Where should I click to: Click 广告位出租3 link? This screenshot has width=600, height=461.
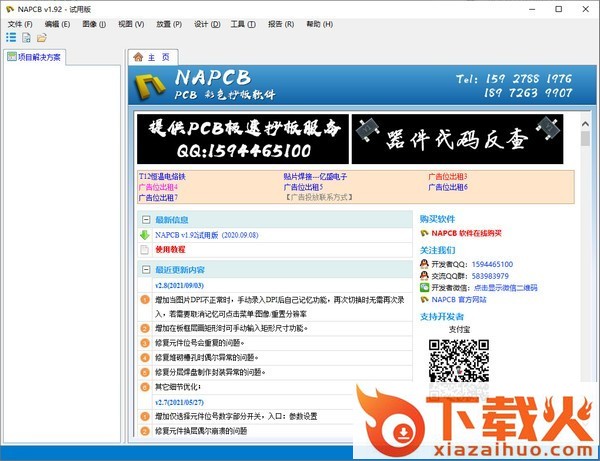[x=448, y=176]
